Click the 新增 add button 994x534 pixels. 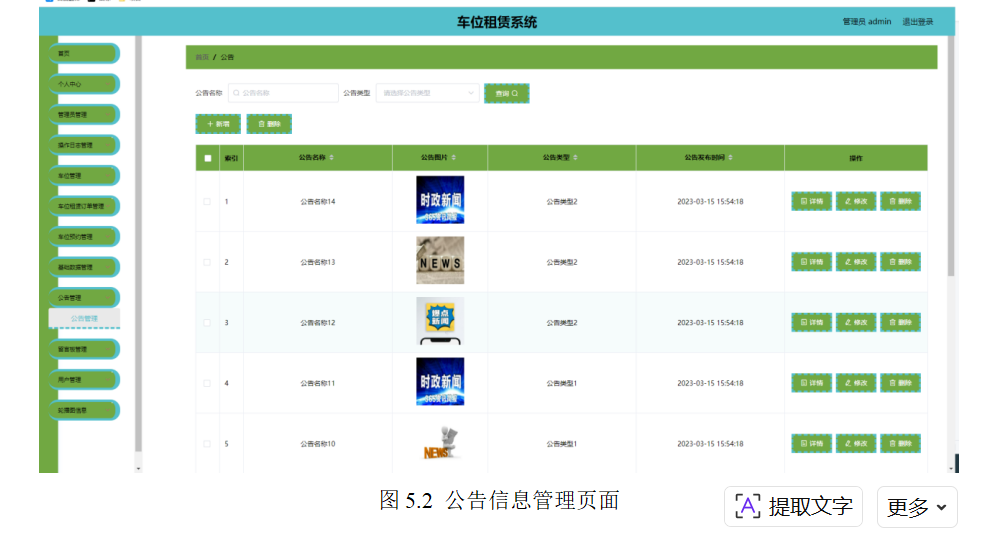(218, 124)
